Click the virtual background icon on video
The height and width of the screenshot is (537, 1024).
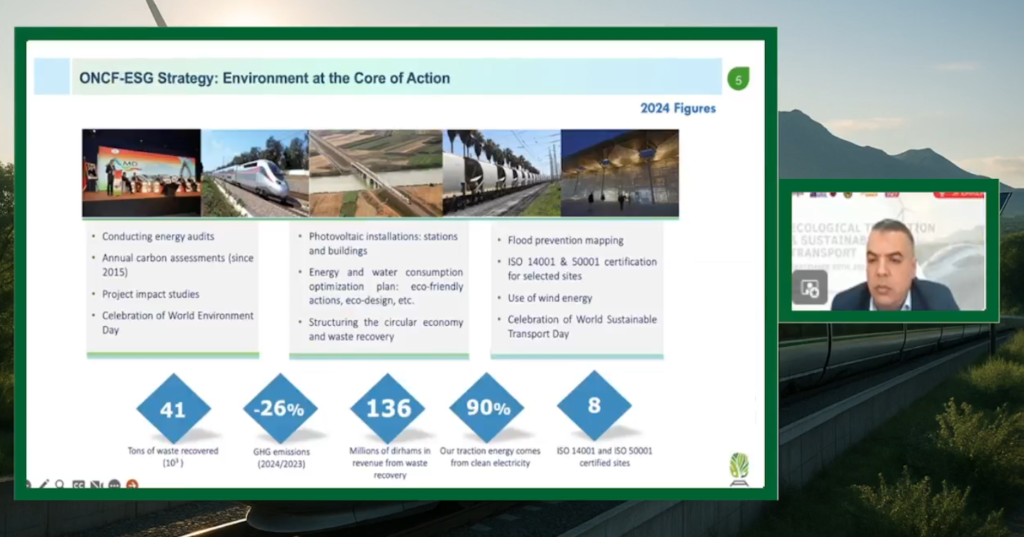(809, 288)
